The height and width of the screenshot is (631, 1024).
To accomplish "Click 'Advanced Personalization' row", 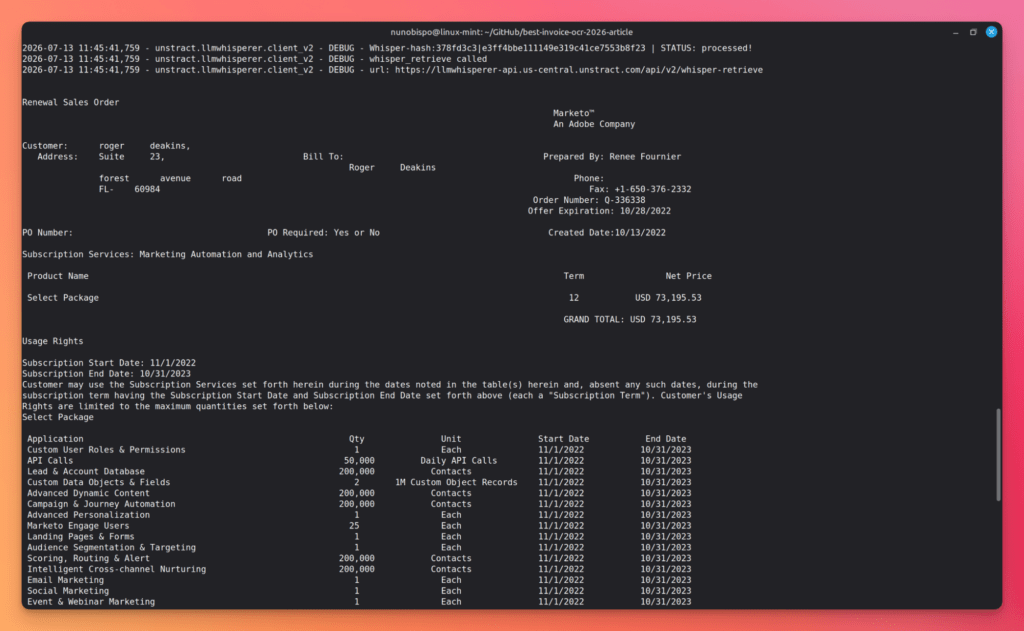I will pos(359,515).
